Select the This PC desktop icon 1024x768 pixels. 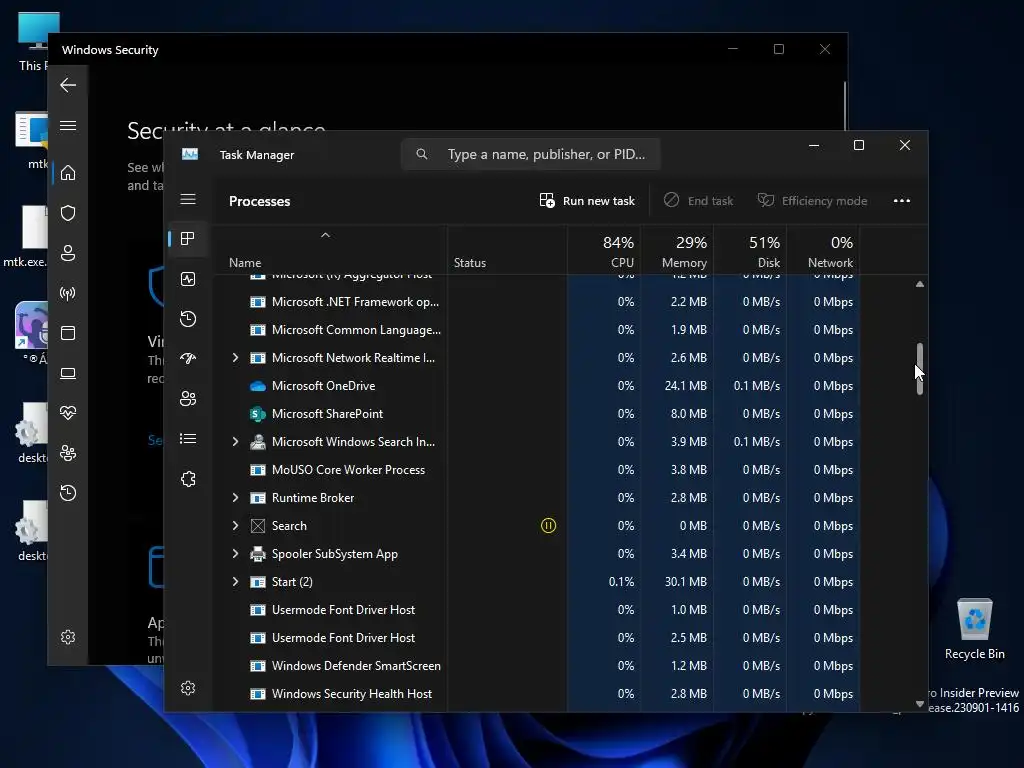click(31, 40)
